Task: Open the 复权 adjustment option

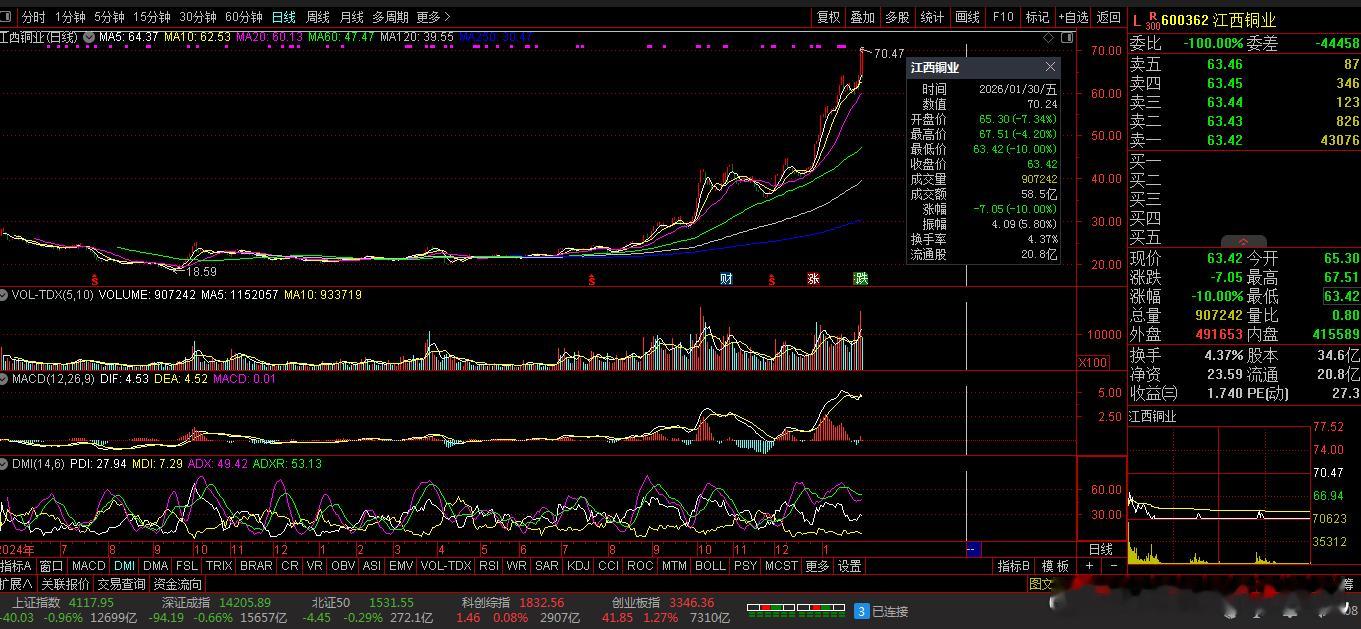Action: point(828,17)
